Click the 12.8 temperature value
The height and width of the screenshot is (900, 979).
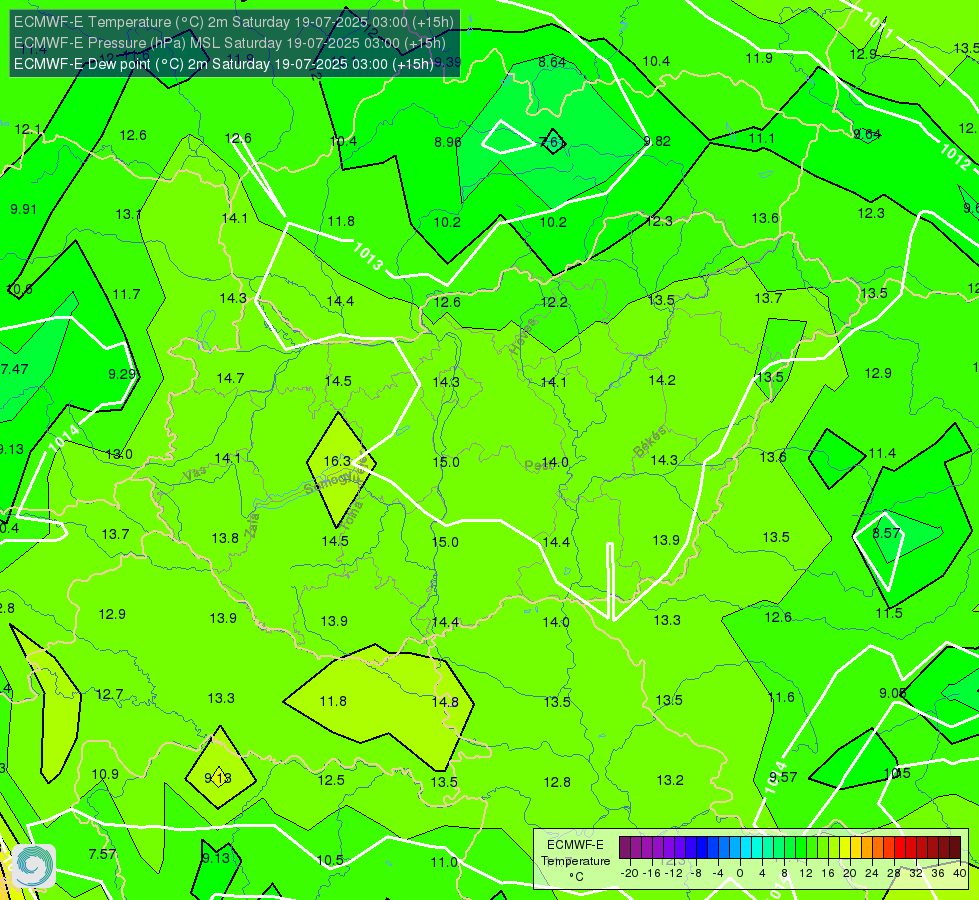(x=557, y=782)
